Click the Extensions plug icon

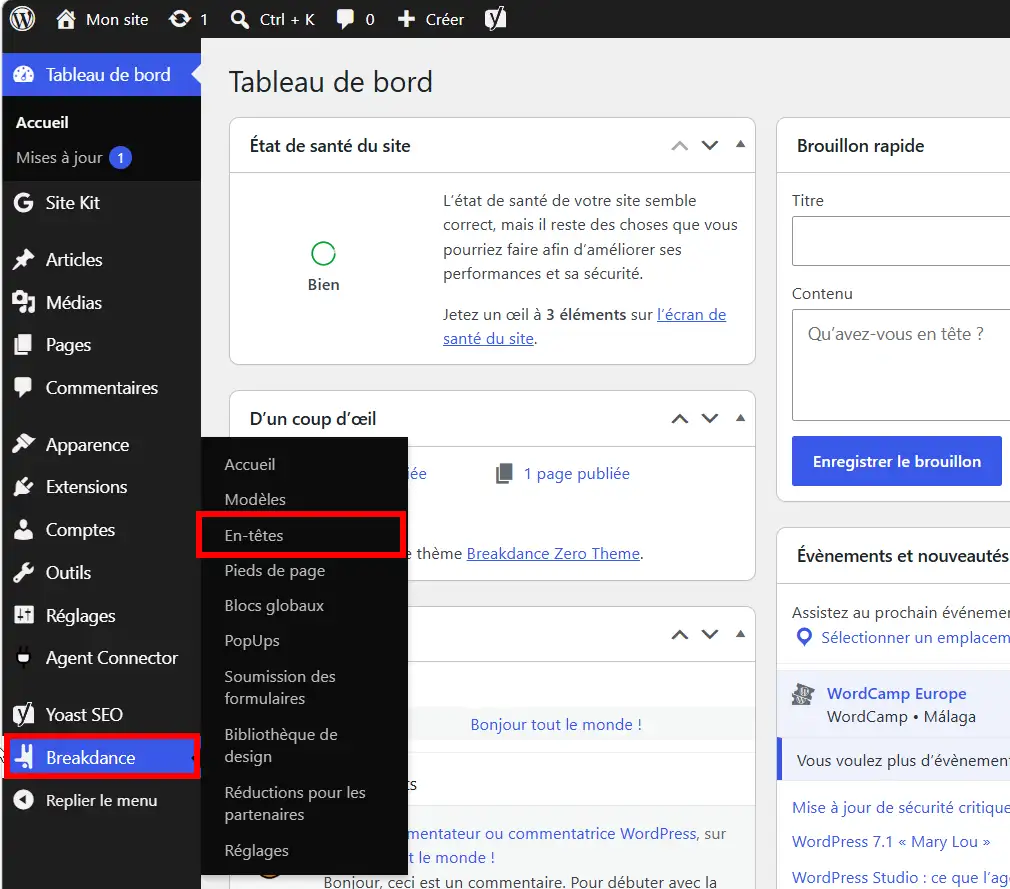[x=24, y=487]
